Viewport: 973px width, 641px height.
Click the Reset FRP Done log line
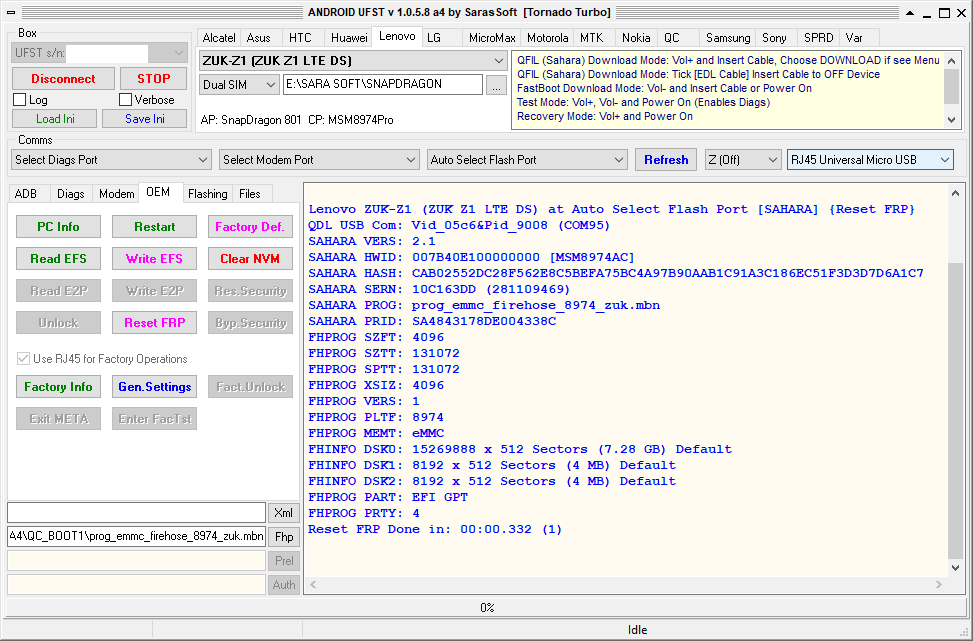point(435,529)
